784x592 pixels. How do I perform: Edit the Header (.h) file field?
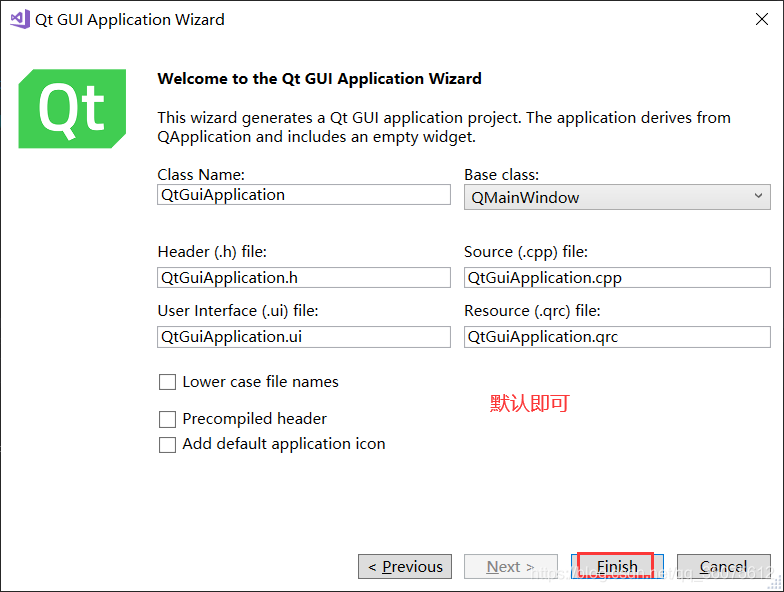(x=304, y=278)
